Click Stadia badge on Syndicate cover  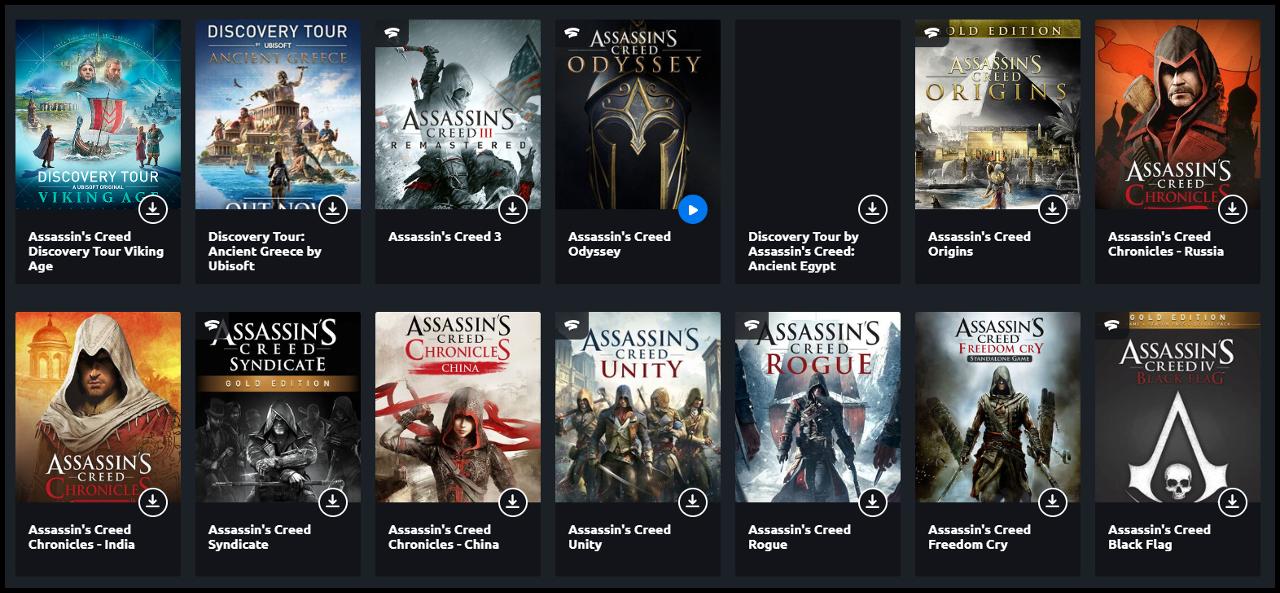pyautogui.click(x=211, y=326)
